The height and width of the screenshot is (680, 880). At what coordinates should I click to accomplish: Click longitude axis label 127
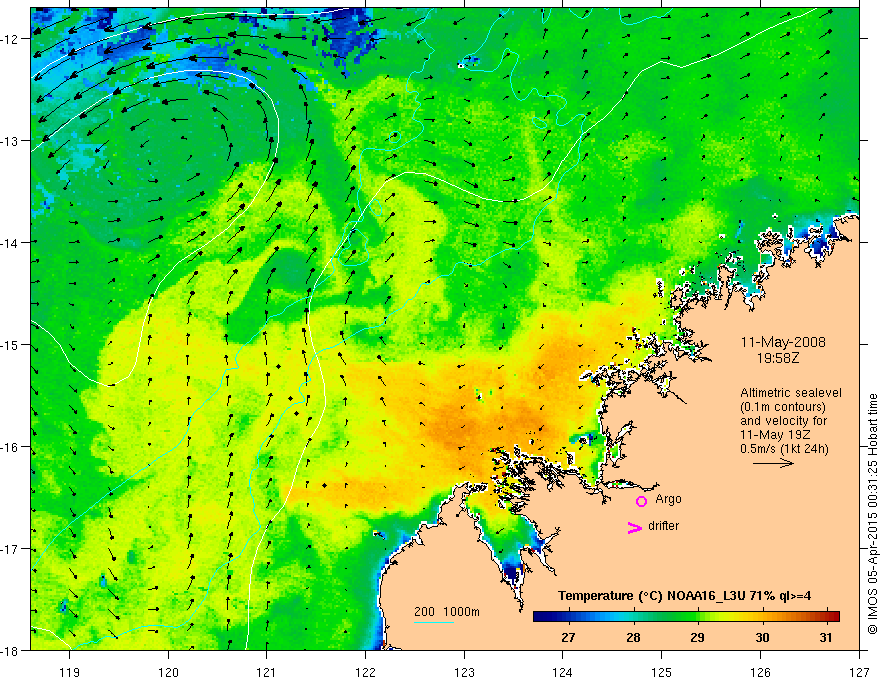tap(859, 672)
